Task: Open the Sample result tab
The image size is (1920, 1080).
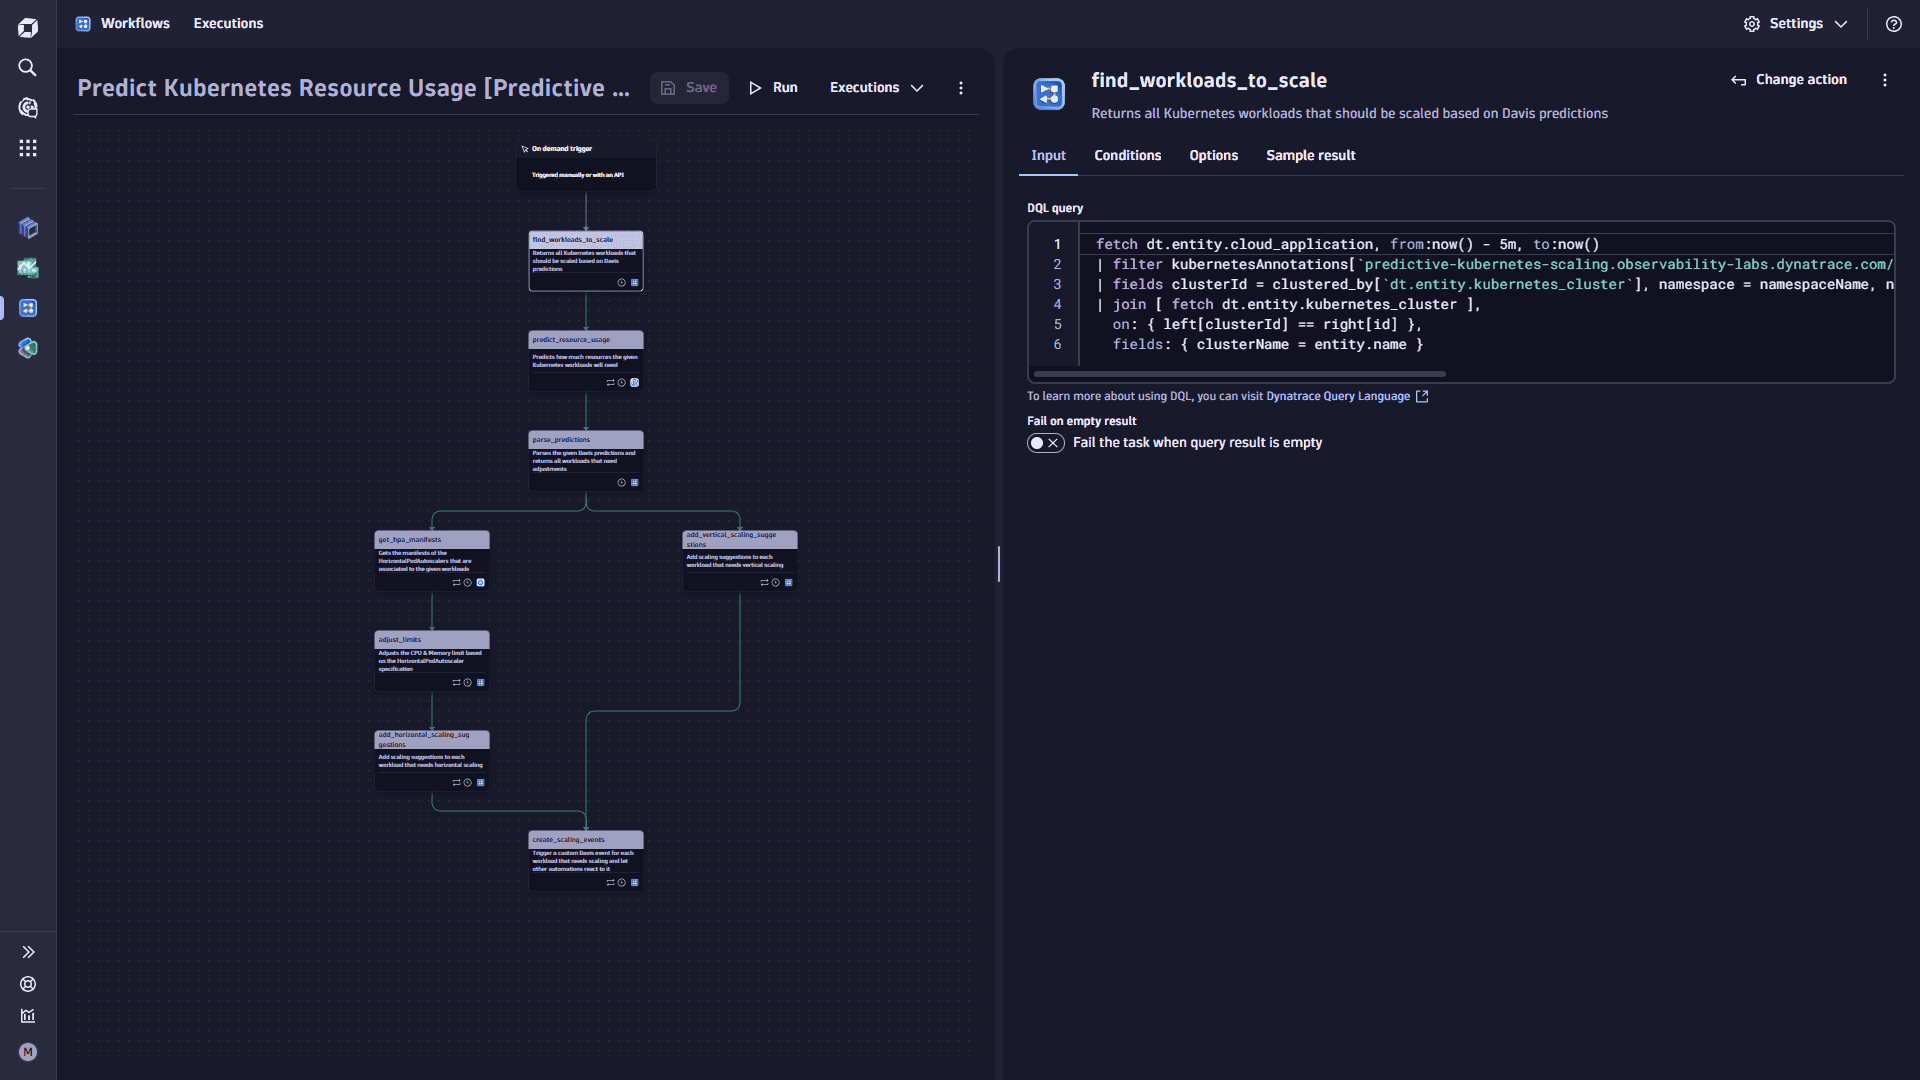Action: click(1310, 156)
